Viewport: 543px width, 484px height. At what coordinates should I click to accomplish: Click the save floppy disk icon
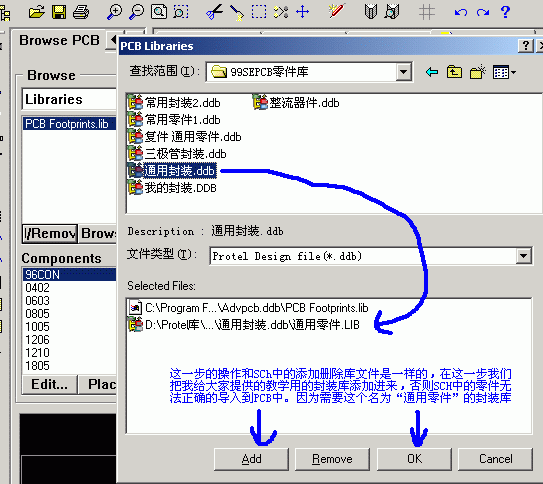(59, 12)
